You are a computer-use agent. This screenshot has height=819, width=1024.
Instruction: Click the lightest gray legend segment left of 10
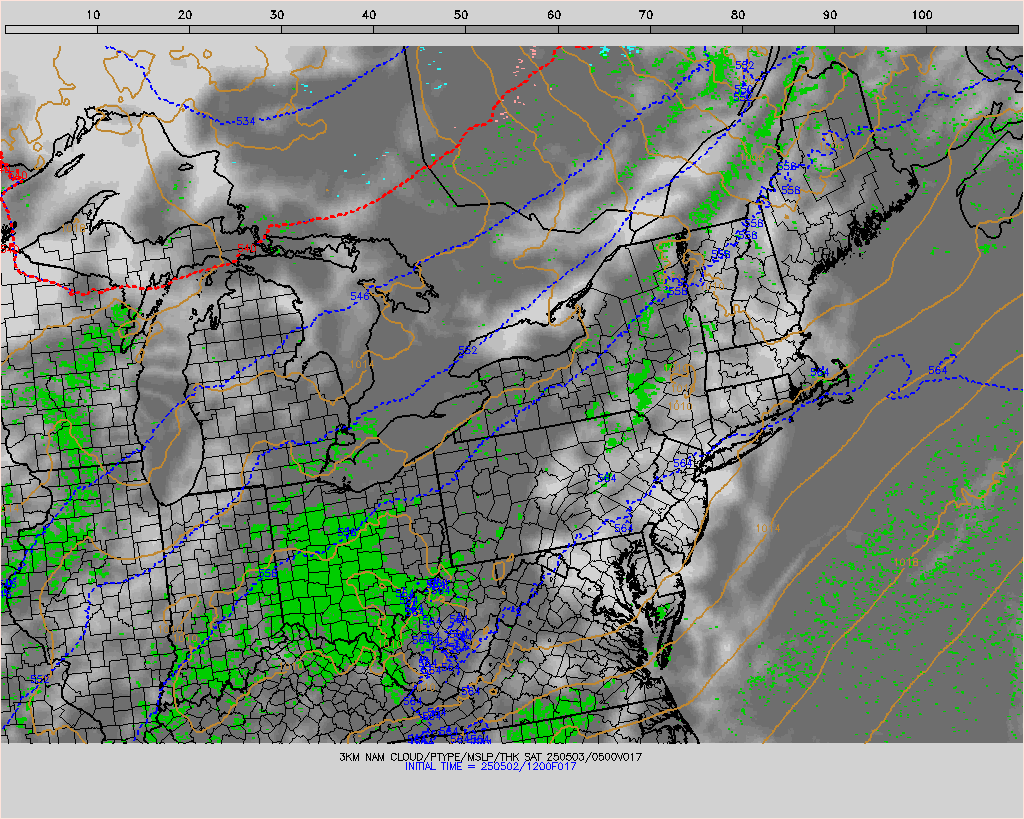tap(51, 29)
